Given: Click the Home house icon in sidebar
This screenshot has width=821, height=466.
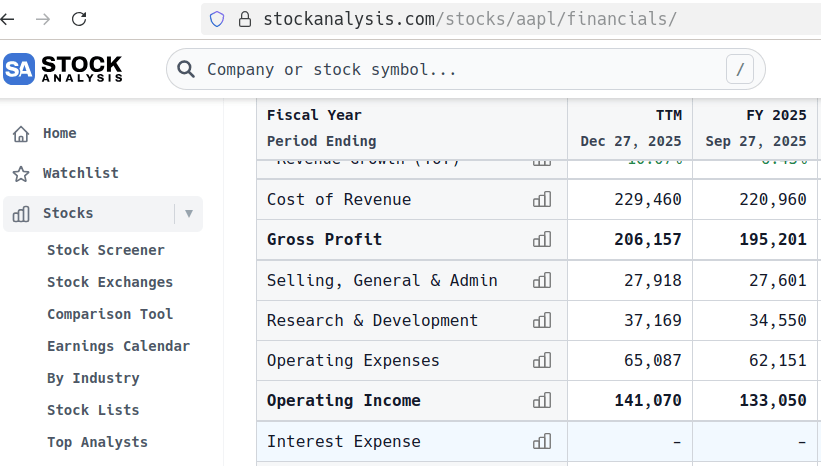Looking at the screenshot, I should pos(21,134).
